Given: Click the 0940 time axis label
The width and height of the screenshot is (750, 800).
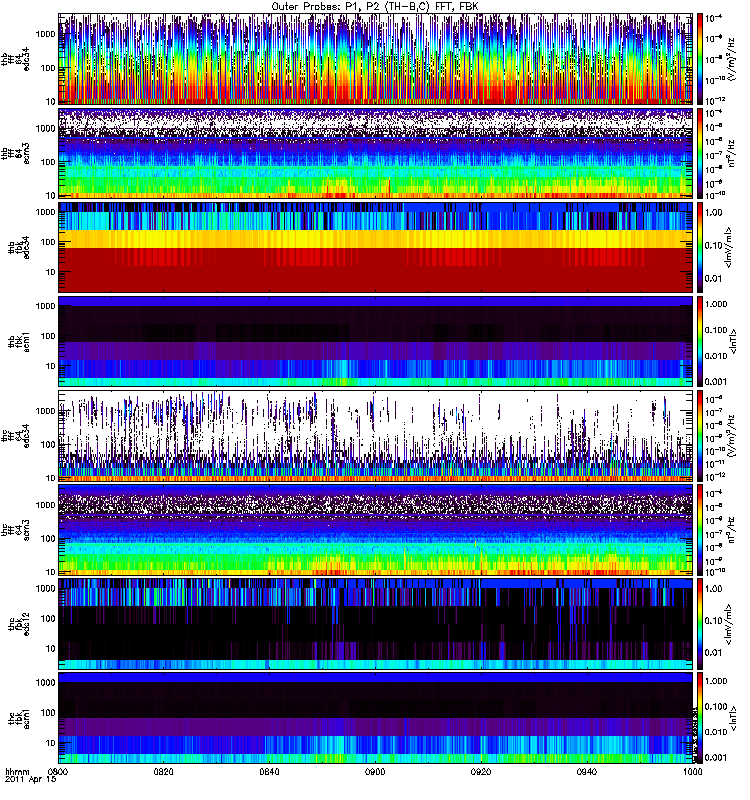Looking at the screenshot, I should [x=587, y=771].
